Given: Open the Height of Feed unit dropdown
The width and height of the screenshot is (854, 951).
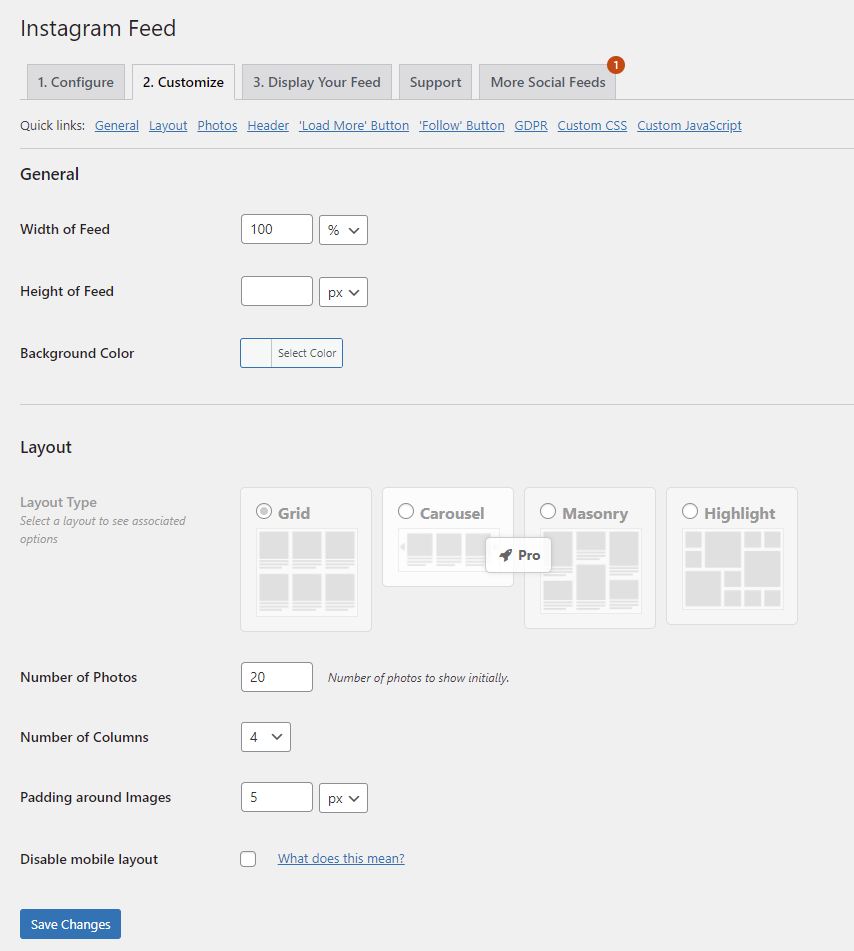Looking at the screenshot, I should (x=343, y=292).
